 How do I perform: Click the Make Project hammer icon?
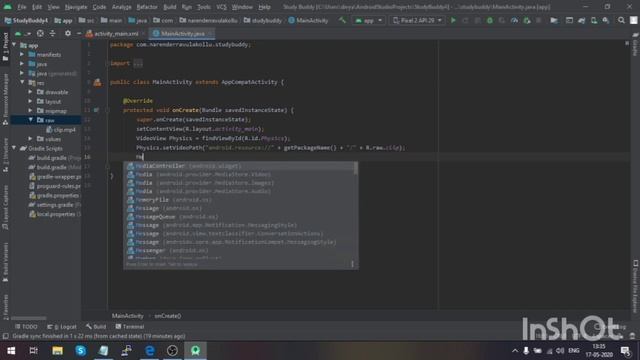click(x=342, y=20)
